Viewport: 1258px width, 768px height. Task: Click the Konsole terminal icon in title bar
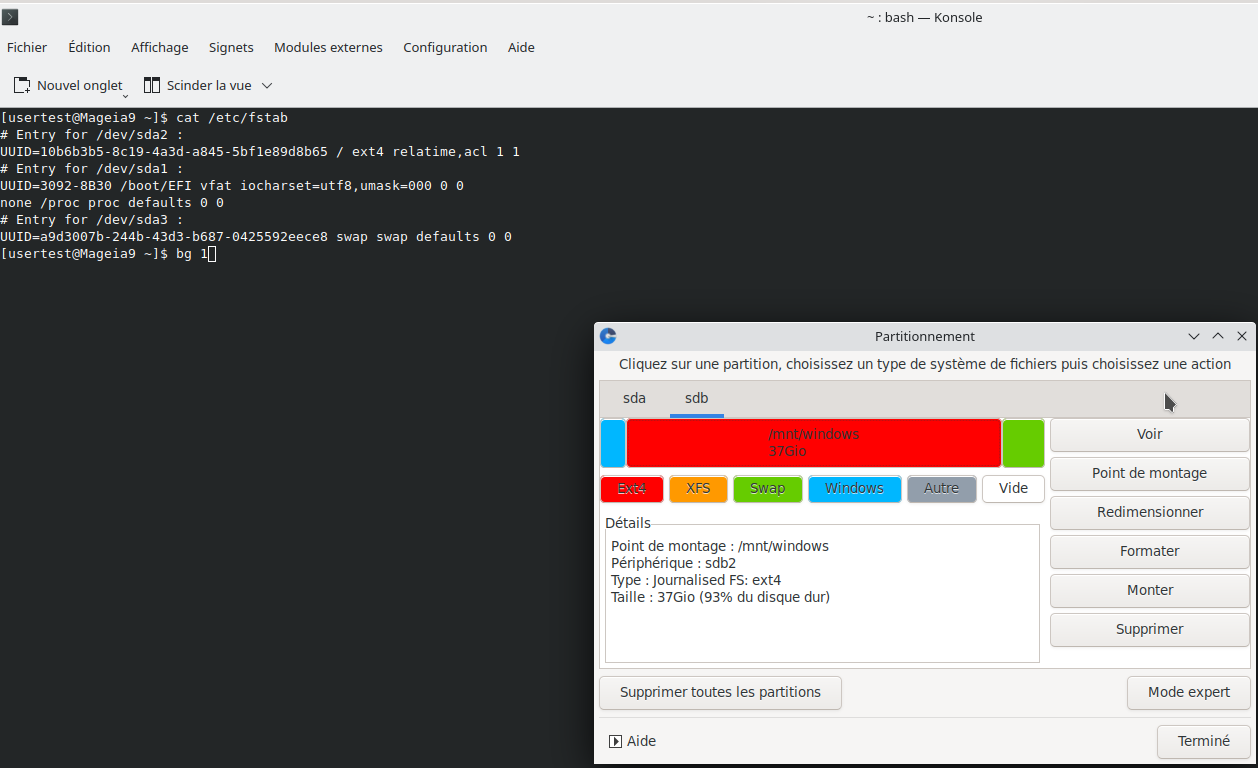[10, 17]
